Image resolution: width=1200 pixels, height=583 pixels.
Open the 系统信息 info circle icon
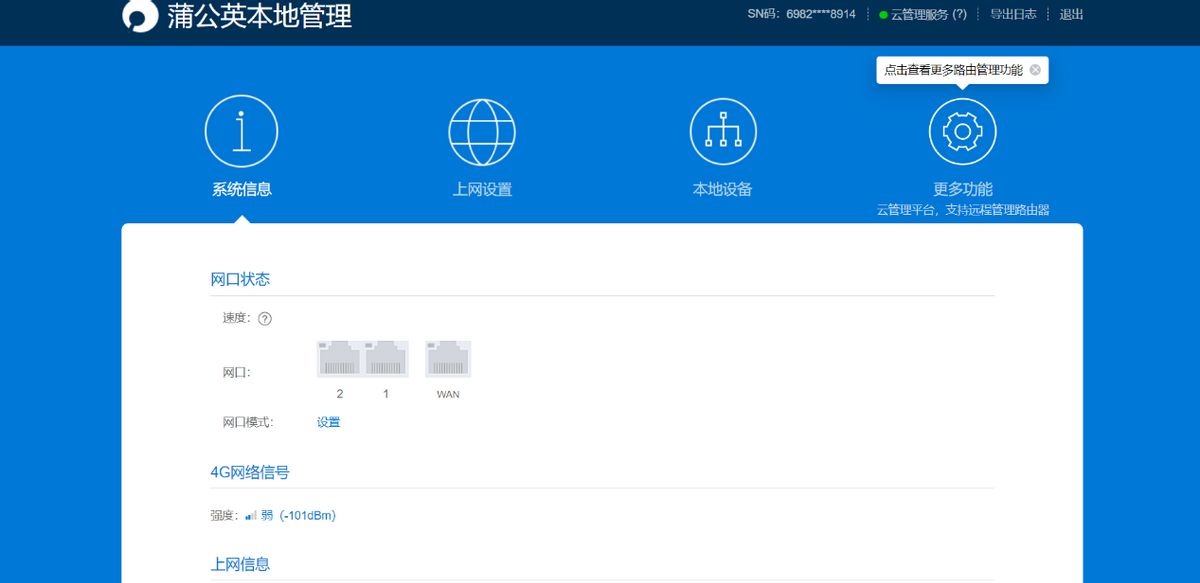pyautogui.click(x=241, y=131)
